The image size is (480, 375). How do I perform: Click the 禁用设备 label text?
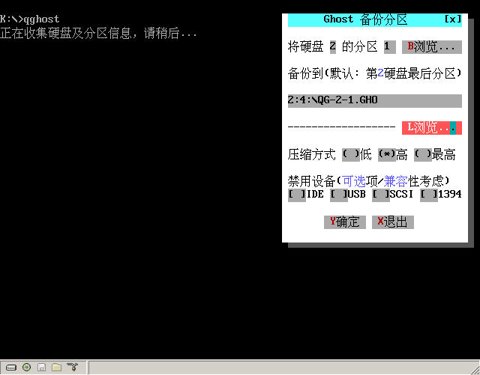point(312,181)
